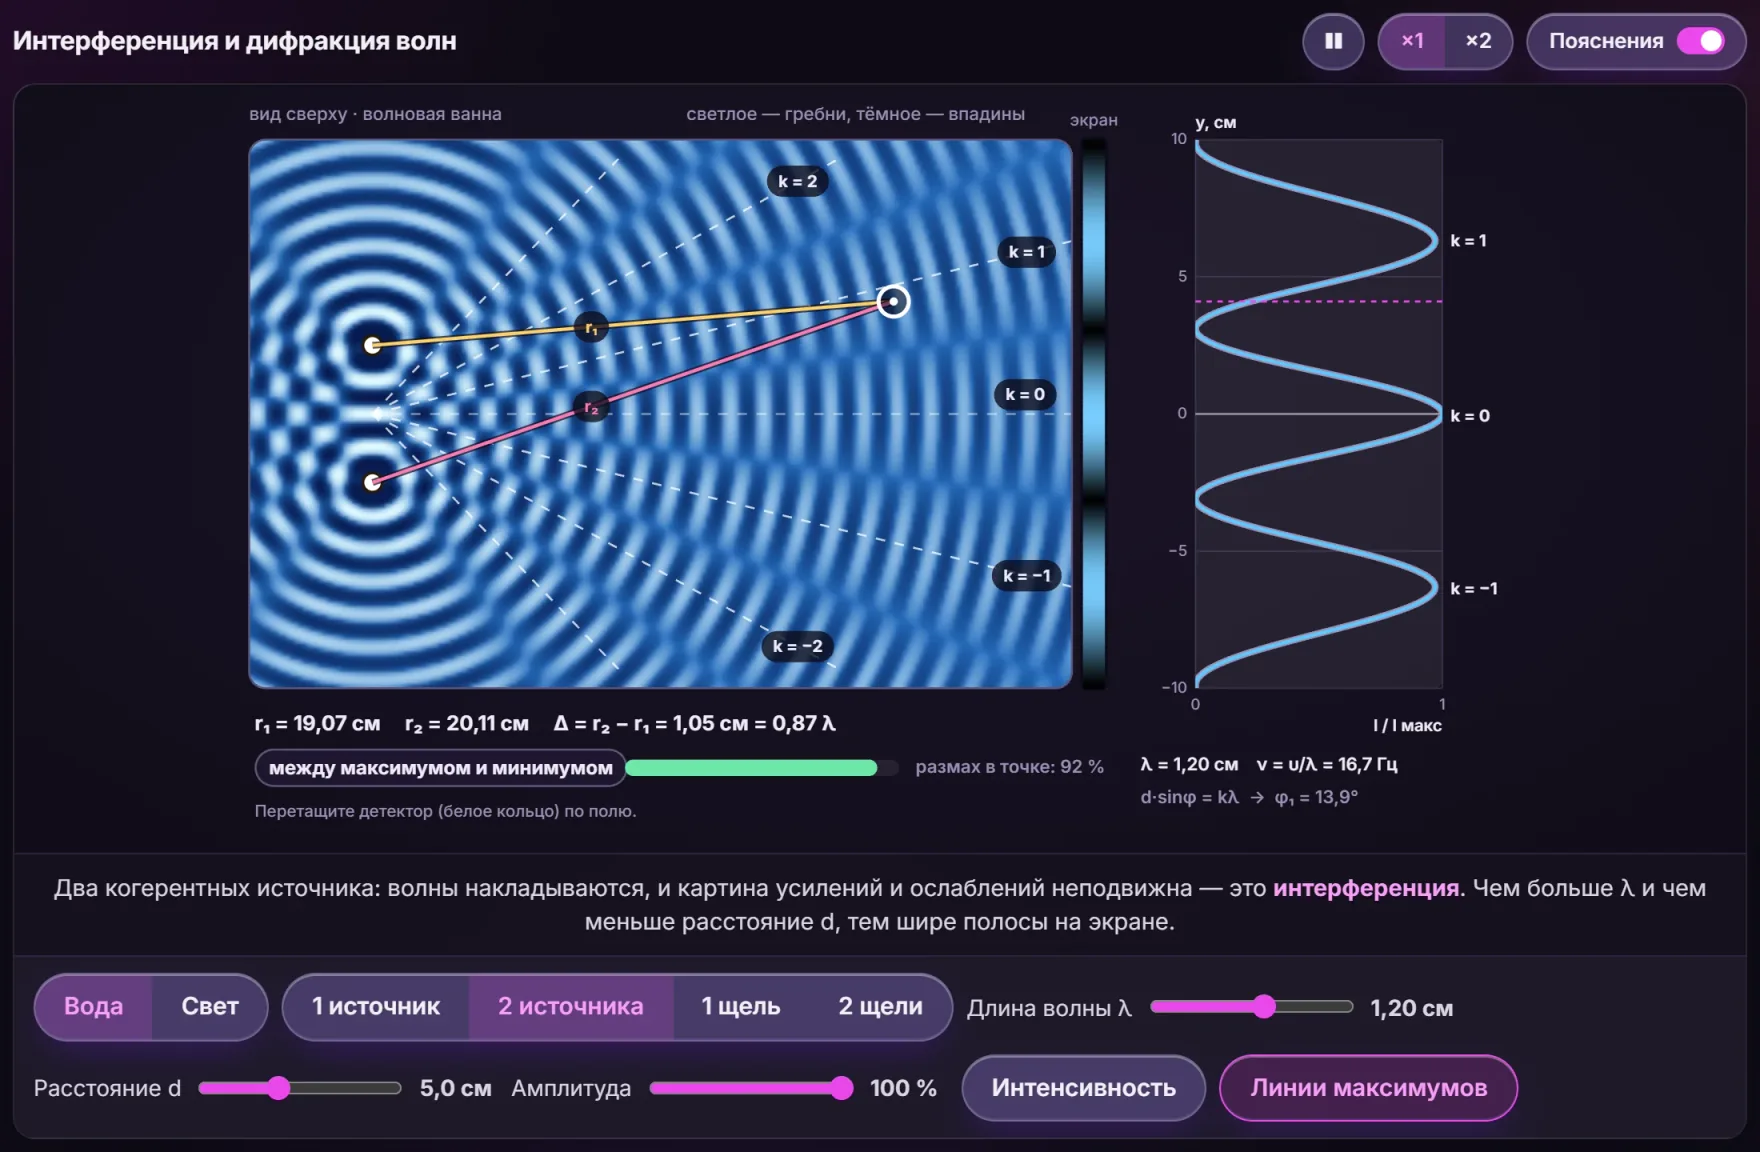Click the размах в точке: 92 % text

[1009, 767]
